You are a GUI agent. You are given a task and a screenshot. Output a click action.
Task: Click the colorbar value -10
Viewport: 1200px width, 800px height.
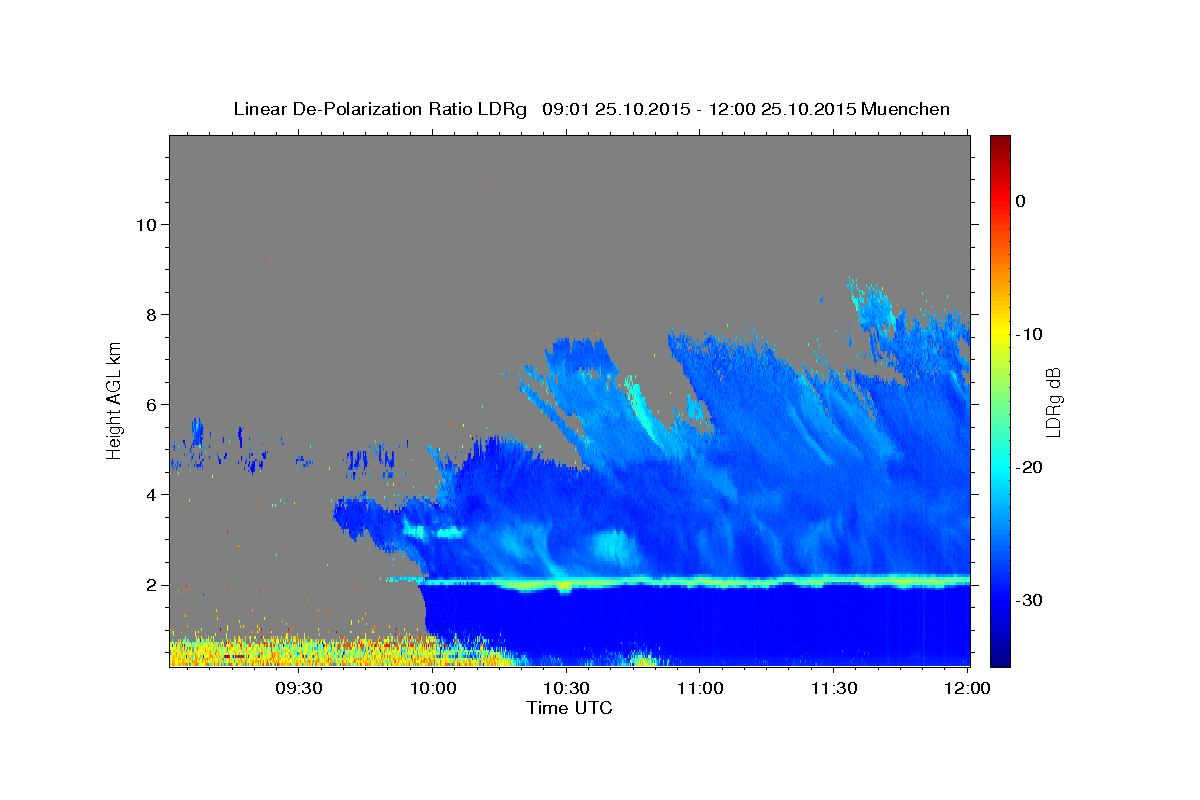(1029, 334)
